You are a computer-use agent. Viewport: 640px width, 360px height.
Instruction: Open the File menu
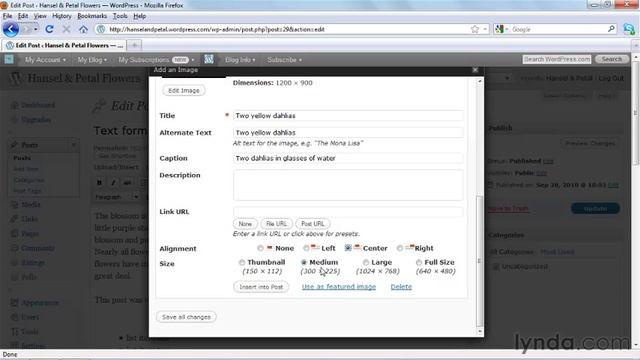[x=7, y=16]
